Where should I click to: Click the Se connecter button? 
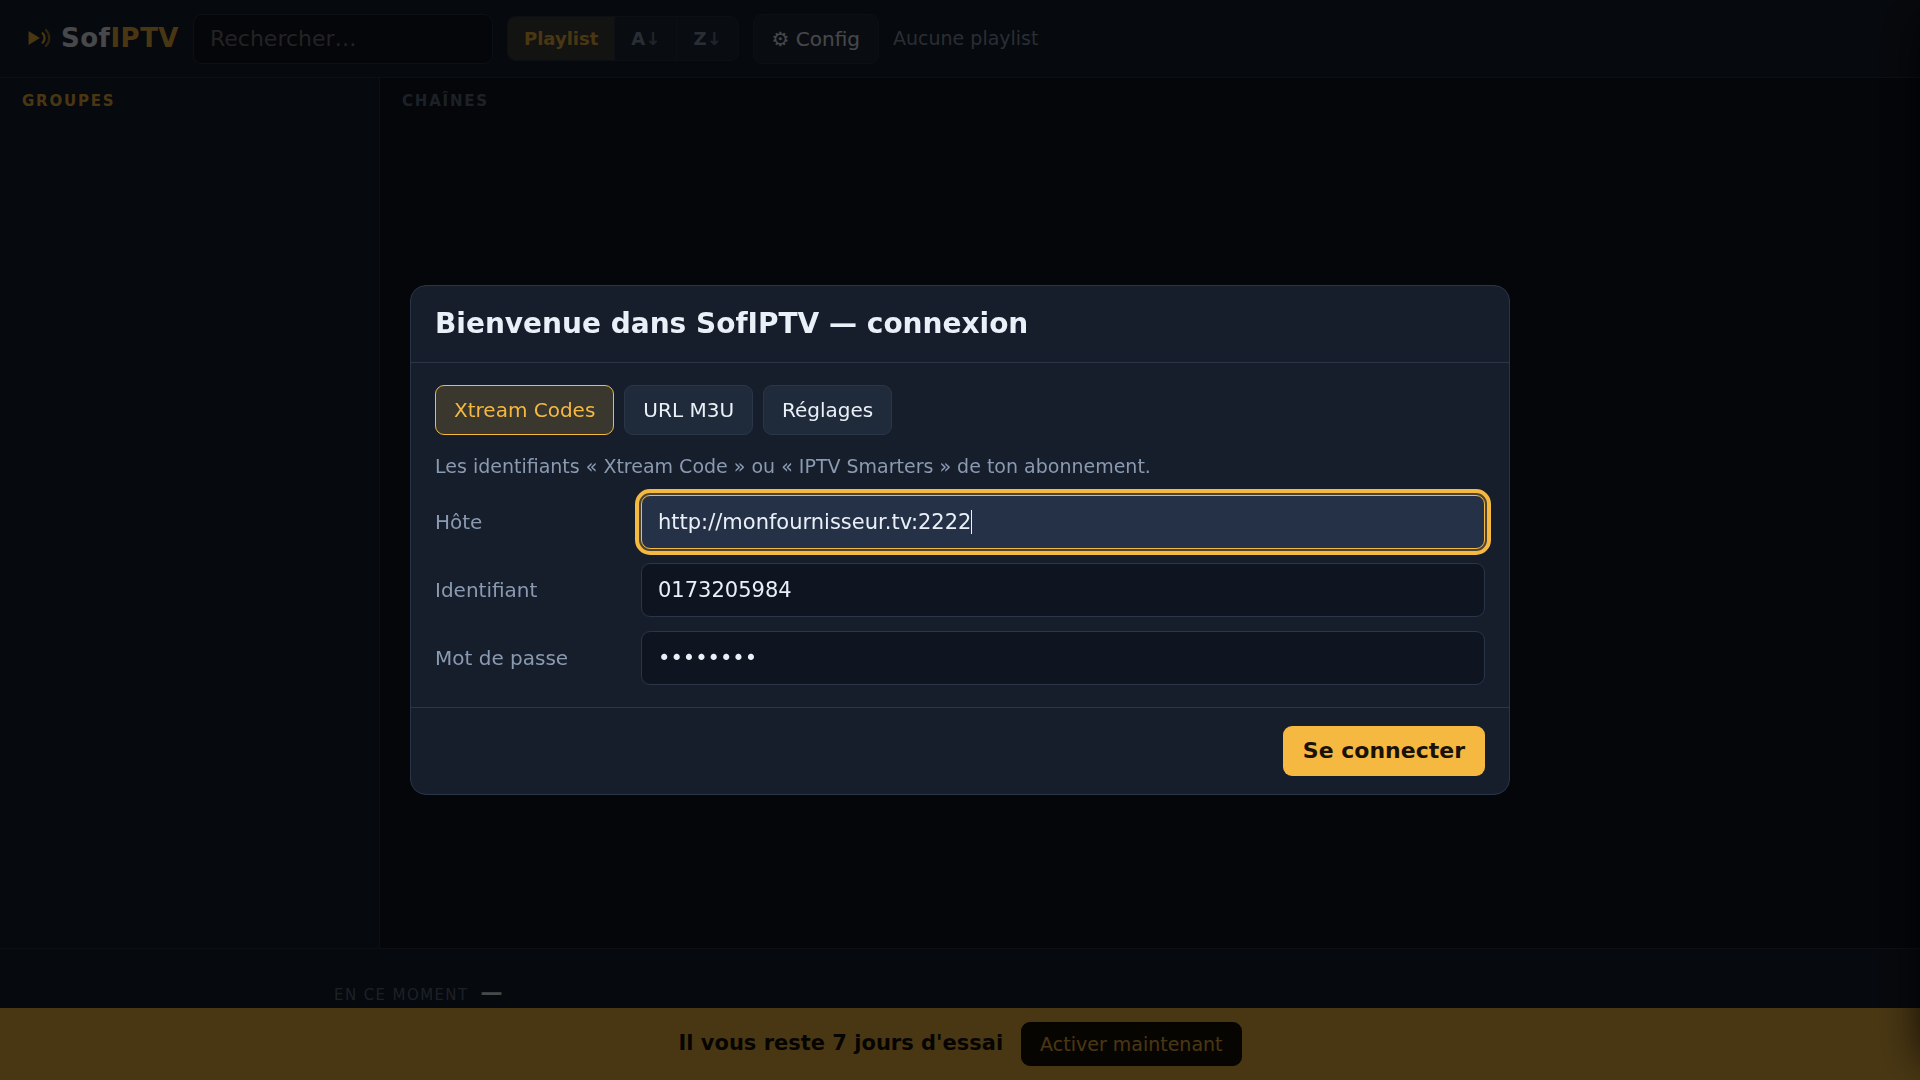click(1384, 751)
